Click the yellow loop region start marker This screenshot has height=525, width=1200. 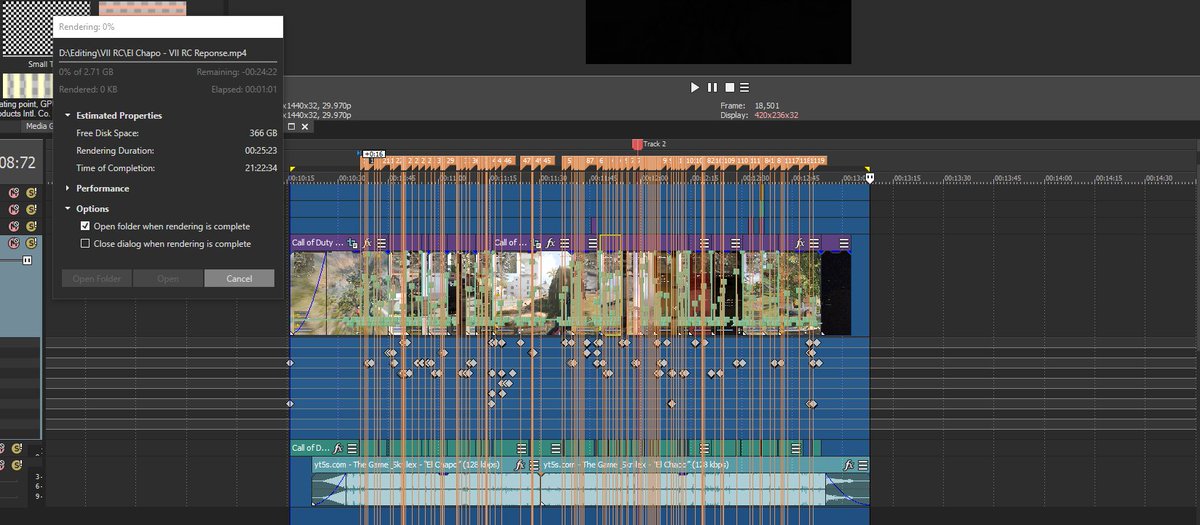pyautogui.click(x=292, y=169)
